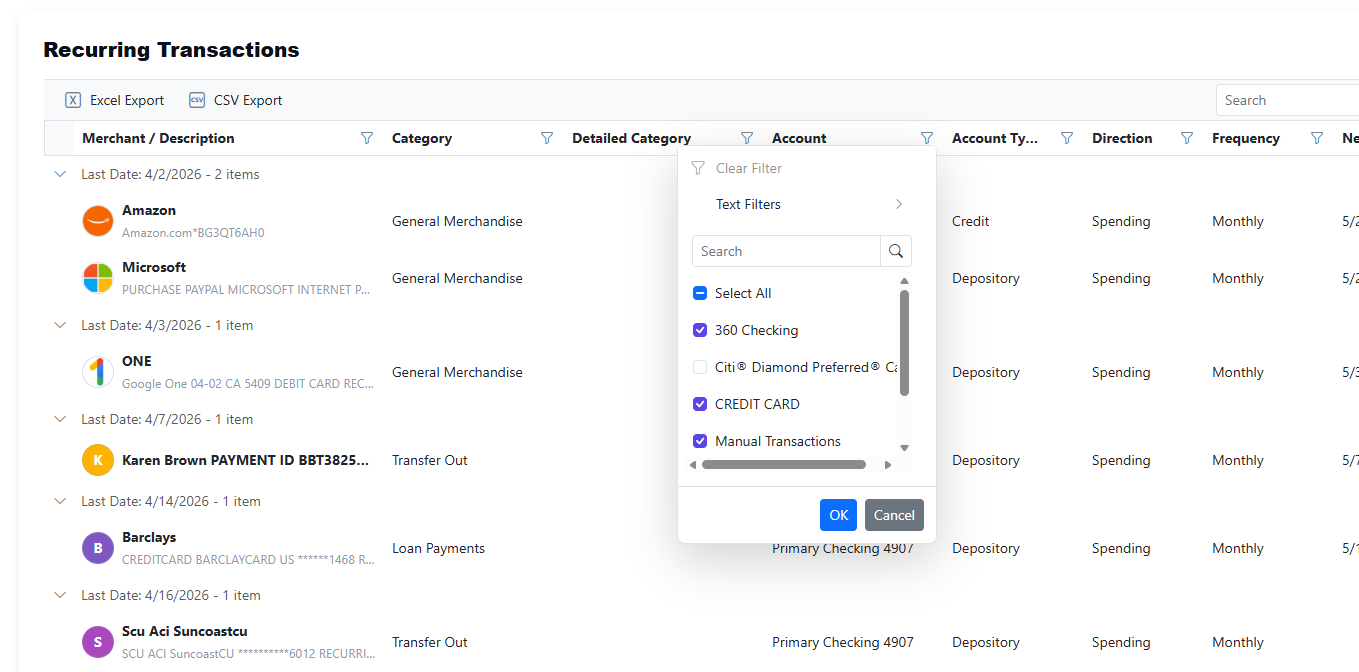Open filter for Frequency column
This screenshot has height=672, width=1359.
coord(1317,138)
